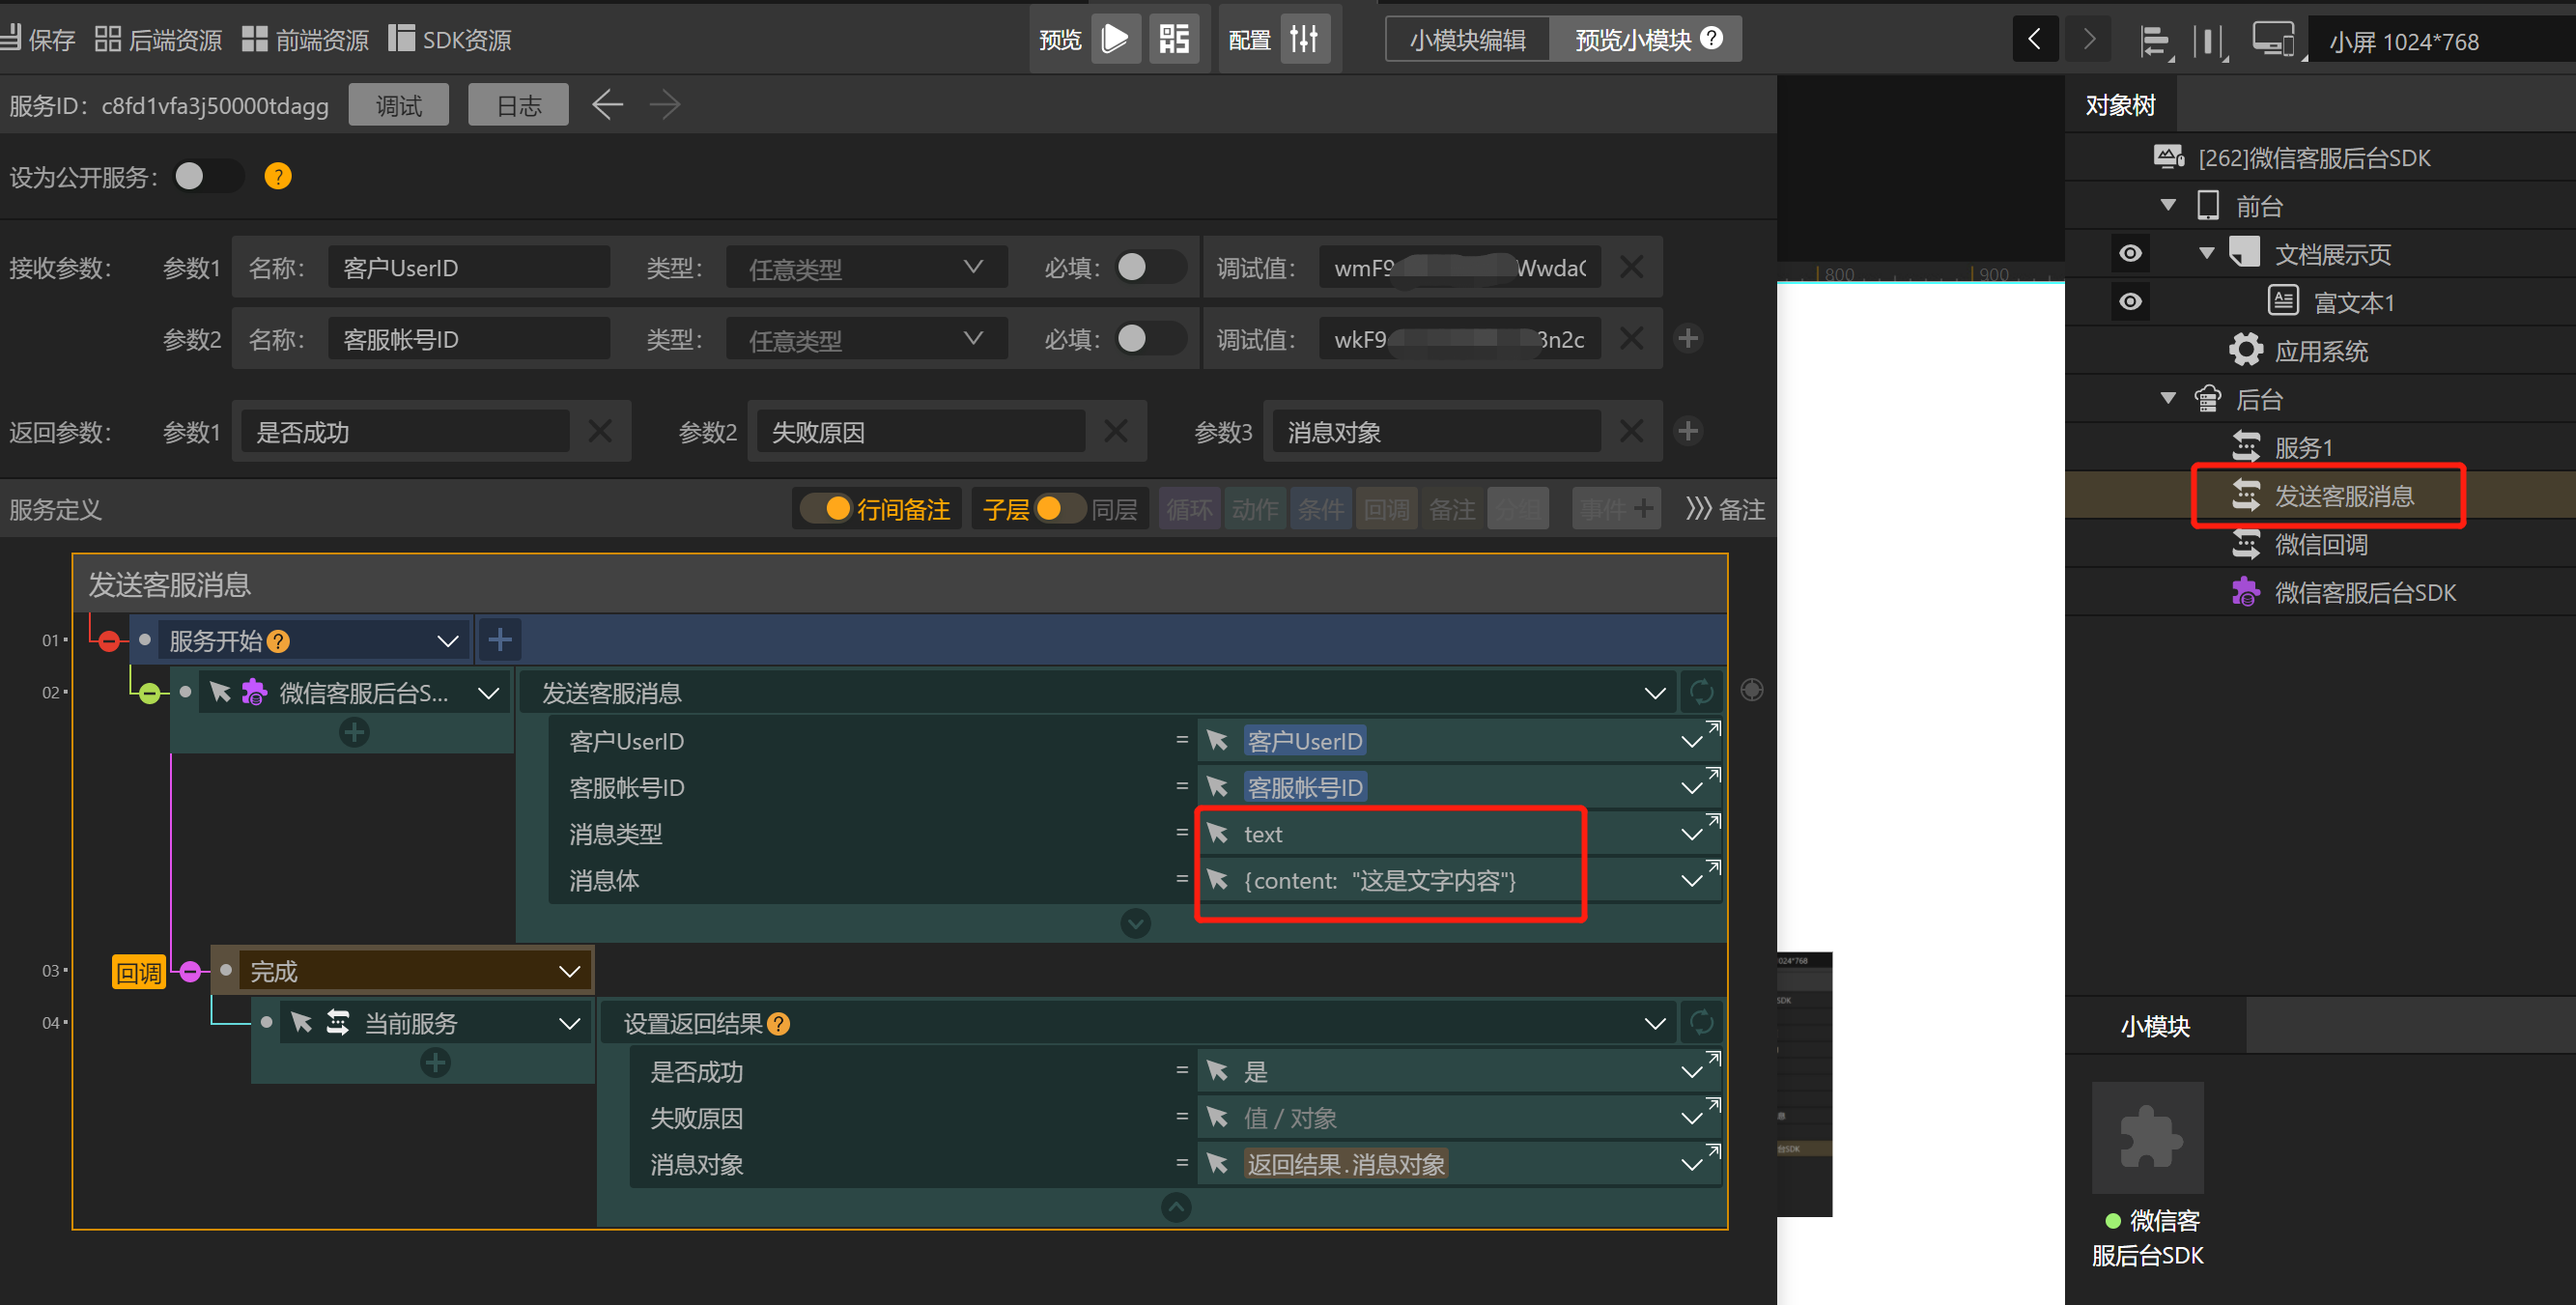Click the 调试 button
The width and height of the screenshot is (2576, 1305).
coord(398,106)
